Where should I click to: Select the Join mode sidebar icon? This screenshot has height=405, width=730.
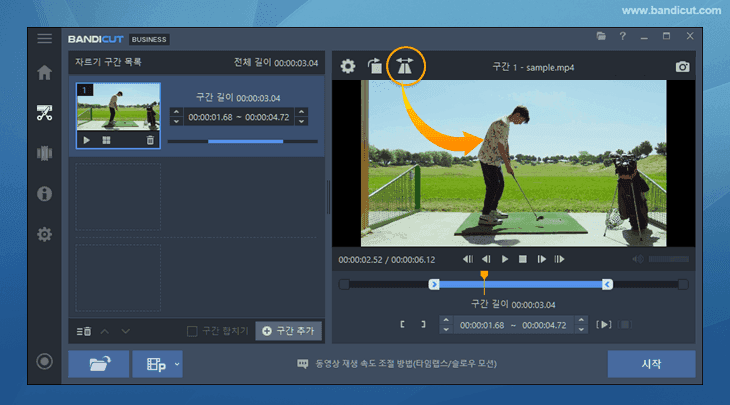point(45,153)
